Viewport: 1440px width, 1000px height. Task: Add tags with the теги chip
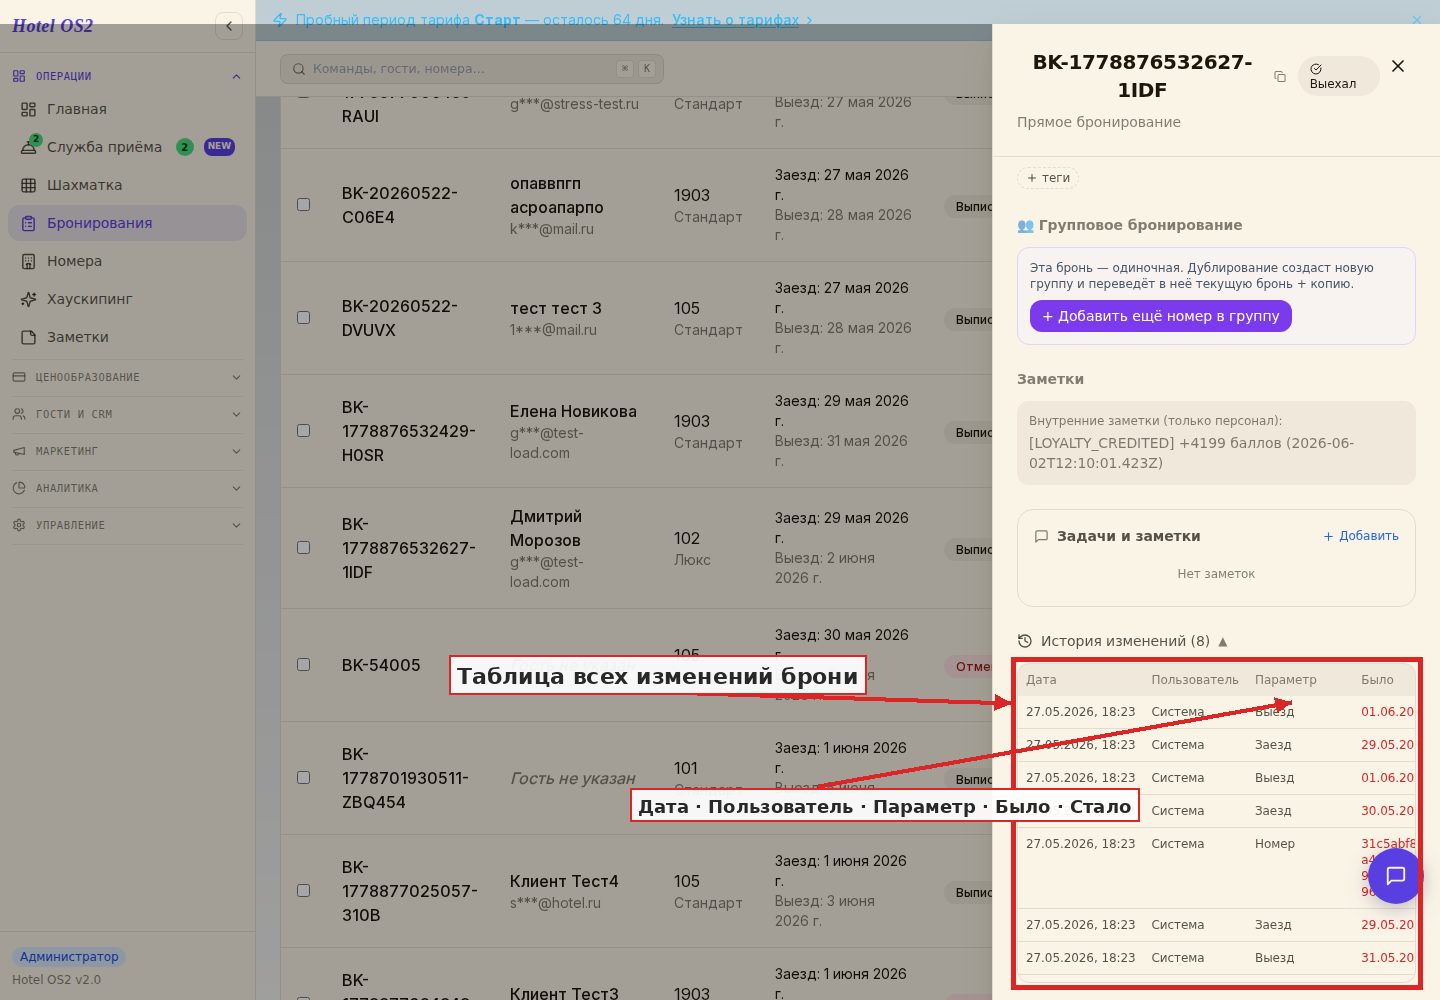tap(1048, 178)
